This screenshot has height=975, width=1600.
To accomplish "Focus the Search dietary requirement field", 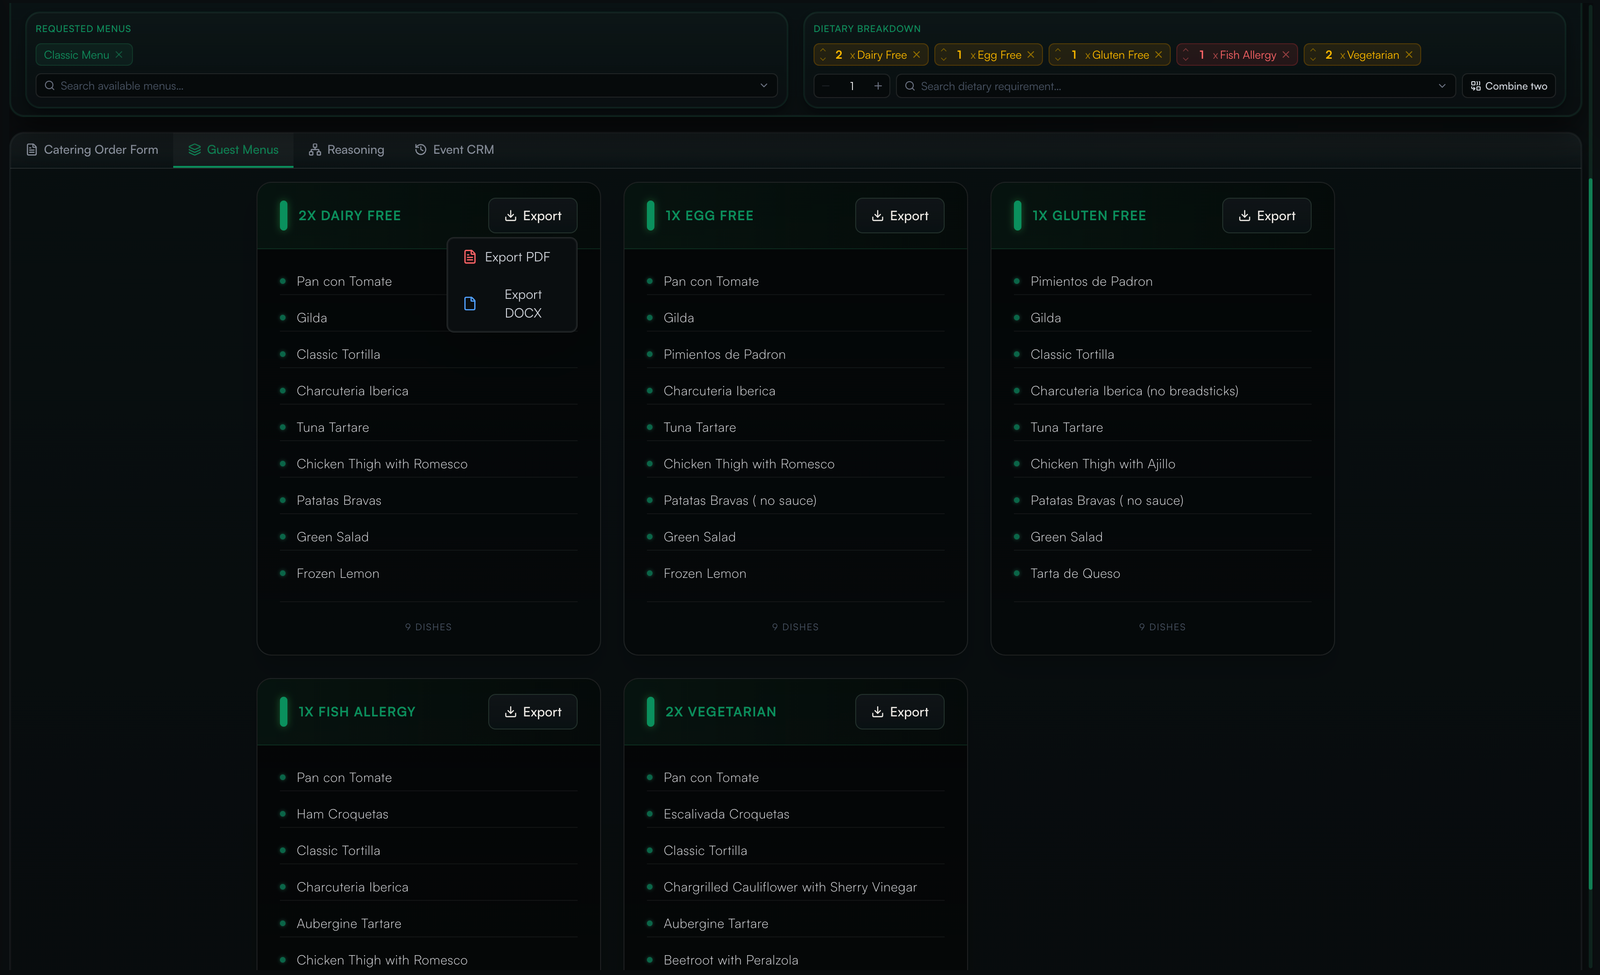I will (1175, 86).
